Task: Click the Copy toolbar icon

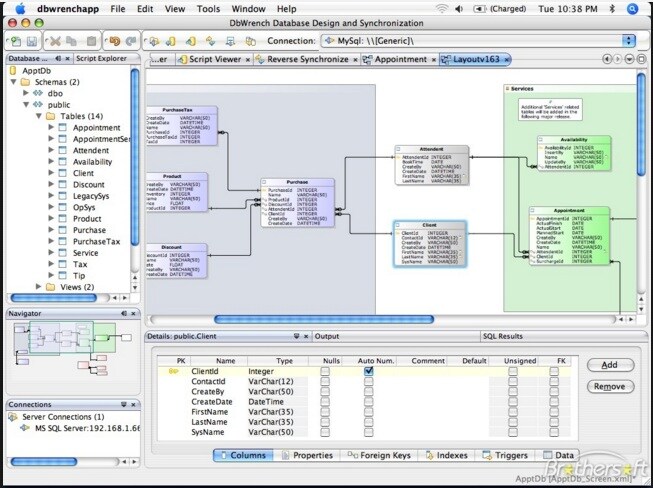Action: coord(72,41)
